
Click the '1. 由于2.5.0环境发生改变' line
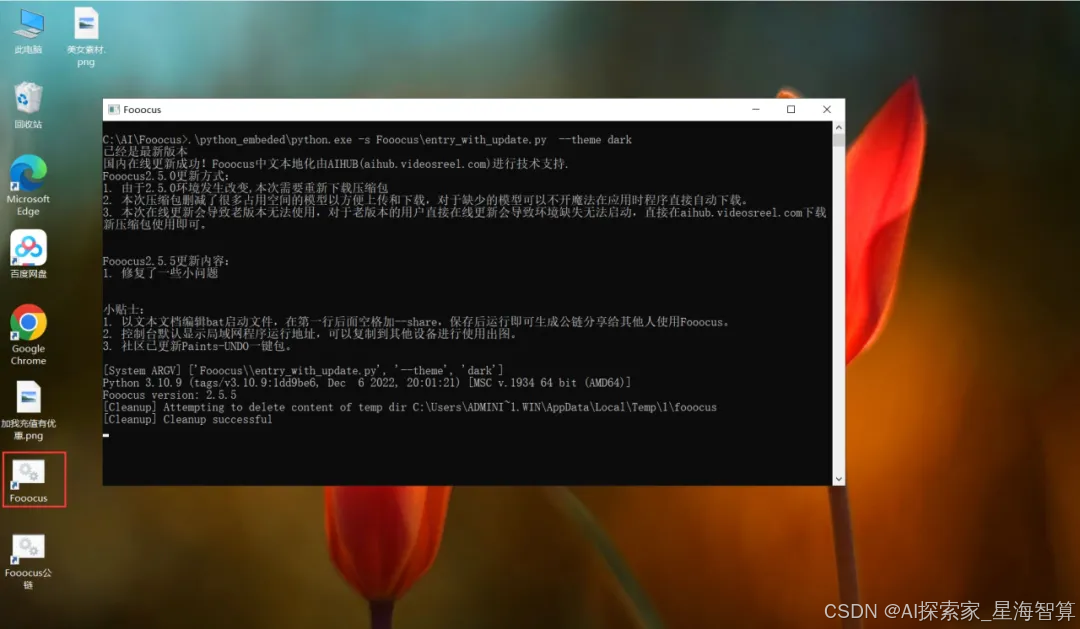click(245, 187)
